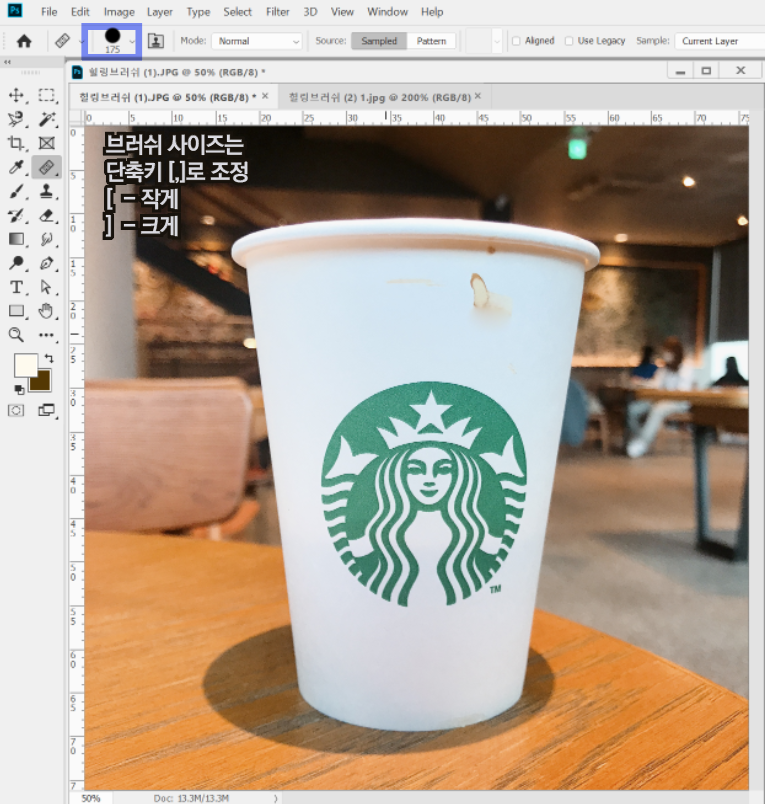Select the Hand tool
The height and width of the screenshot is (804, 765).
(x=47, y=311)
